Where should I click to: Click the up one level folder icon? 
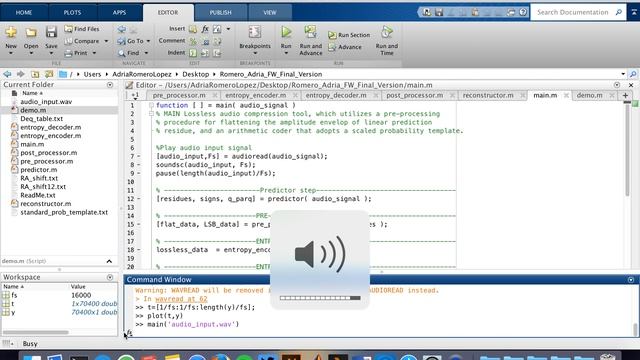coord(35,74)
